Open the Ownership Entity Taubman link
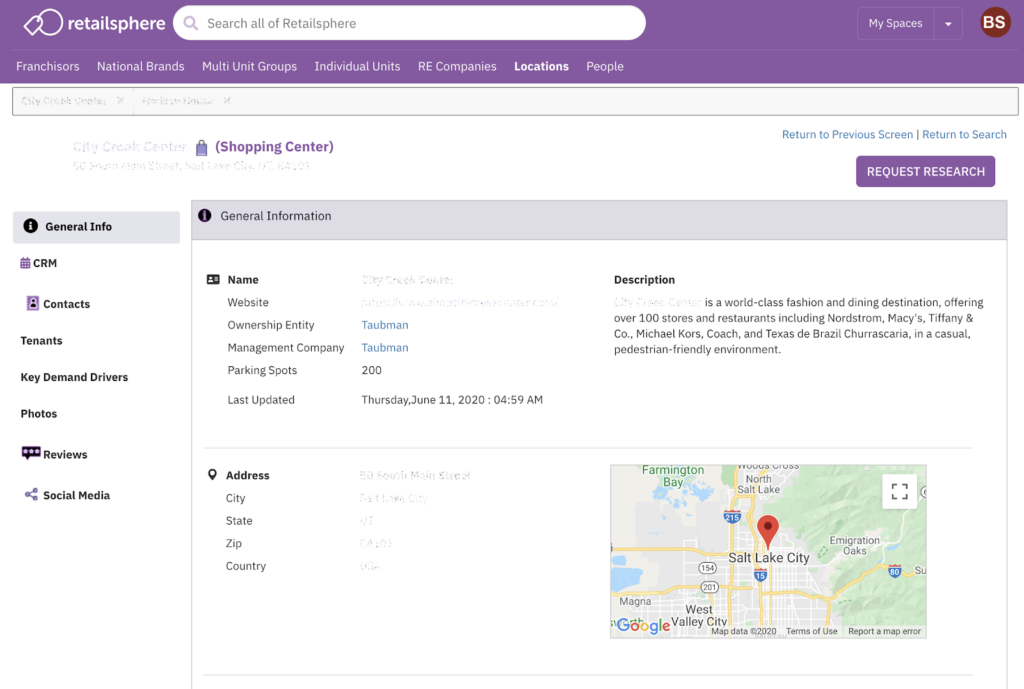Image resolution: width=1024 pixels, height=689 pixels. click(x=385, y=325)
